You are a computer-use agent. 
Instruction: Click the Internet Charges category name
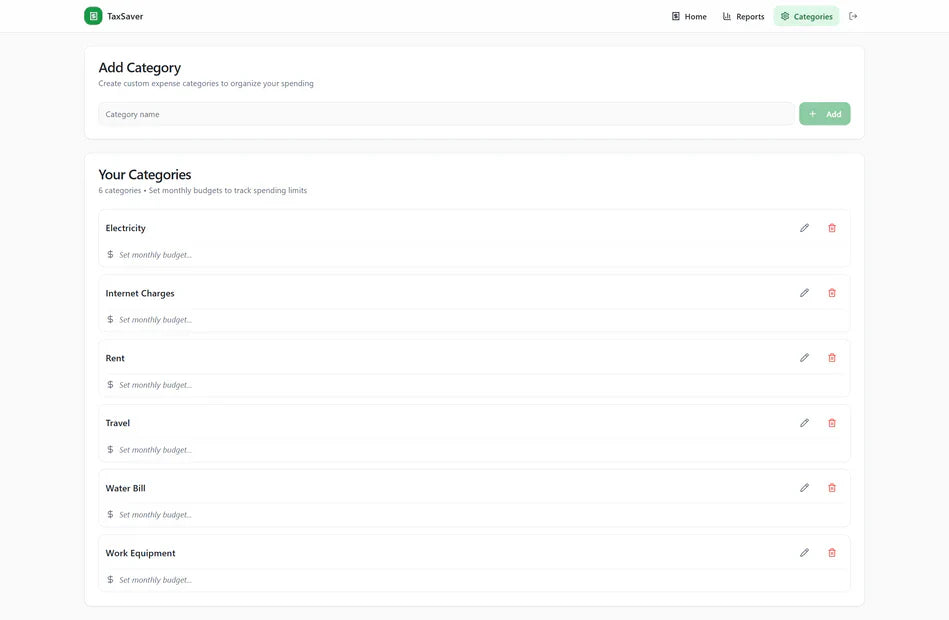click(x=140, y=293)
